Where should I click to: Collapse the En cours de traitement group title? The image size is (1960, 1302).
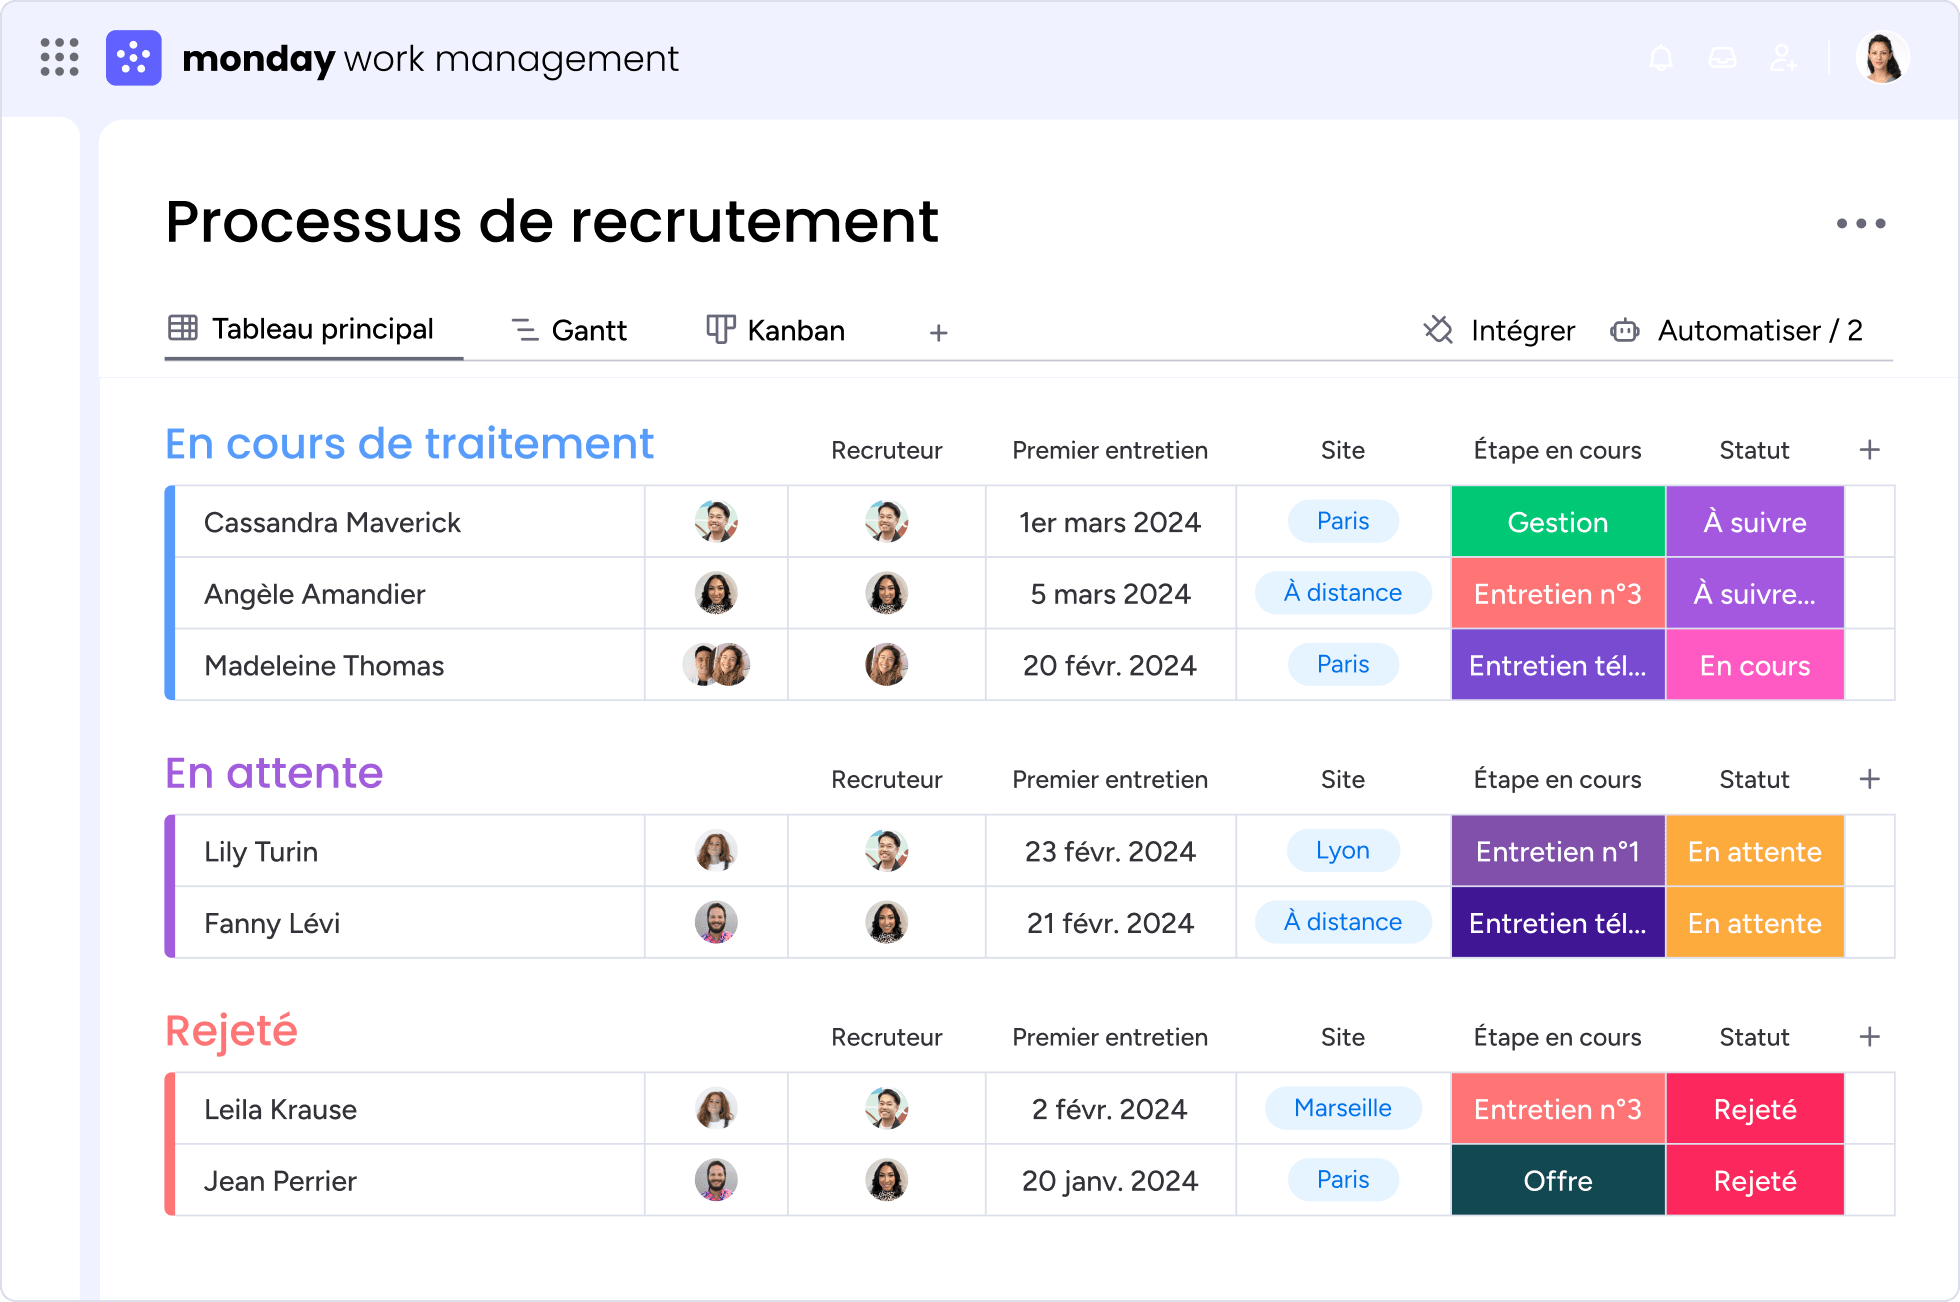pyautogui.click(x=409, y=444)
